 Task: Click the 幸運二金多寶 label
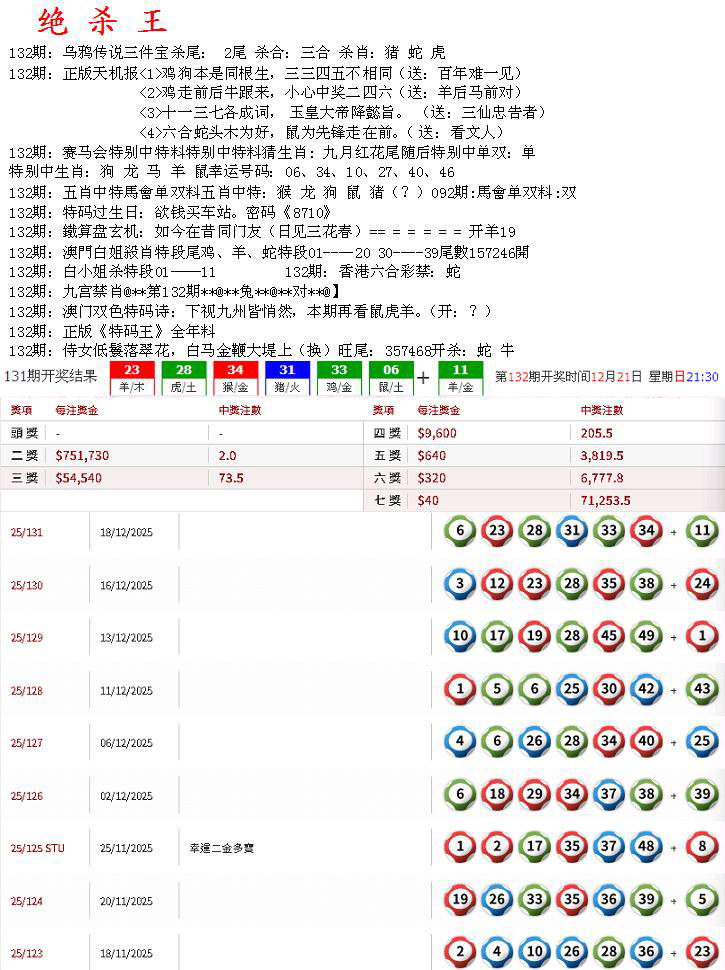[221, 848]
